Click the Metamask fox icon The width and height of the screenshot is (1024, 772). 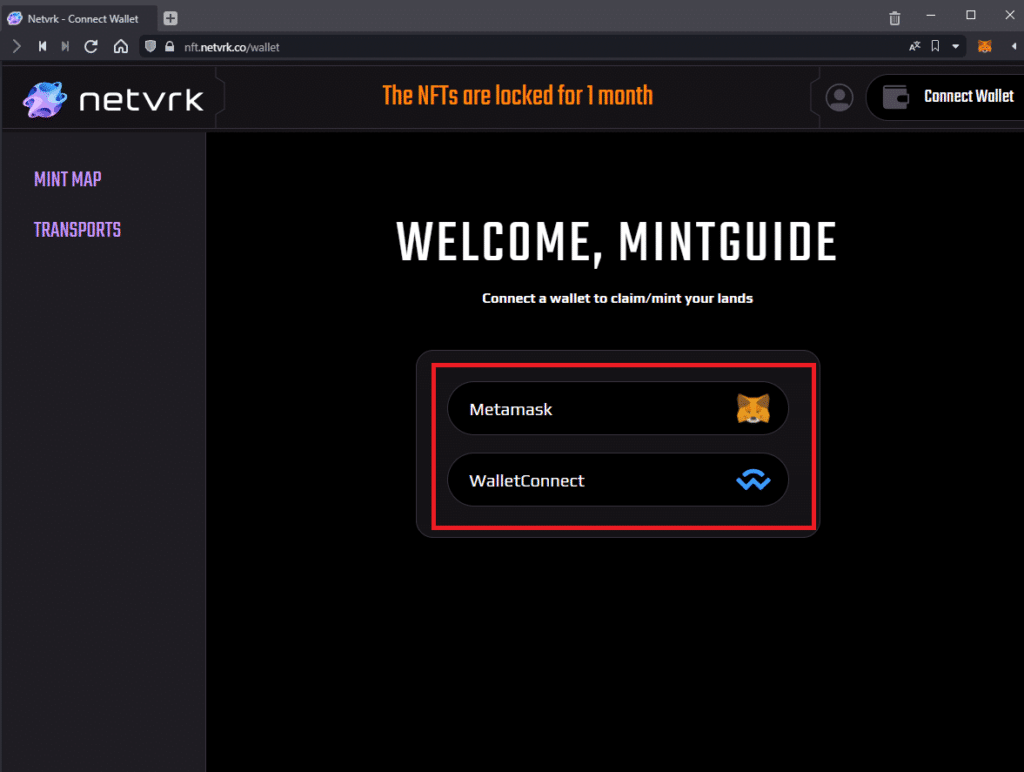pos(753,408)
